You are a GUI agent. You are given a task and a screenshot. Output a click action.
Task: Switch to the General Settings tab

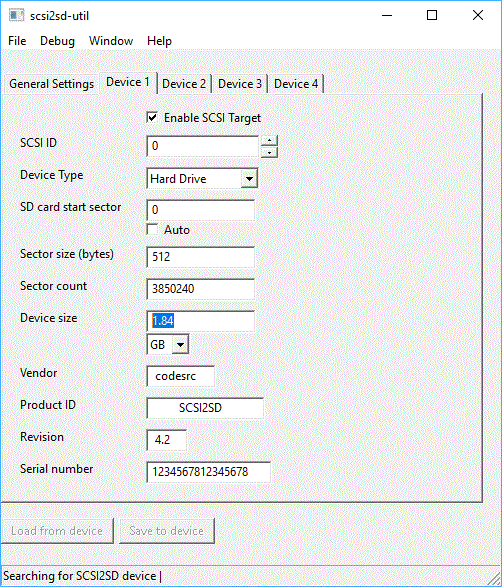coord(52,83)
